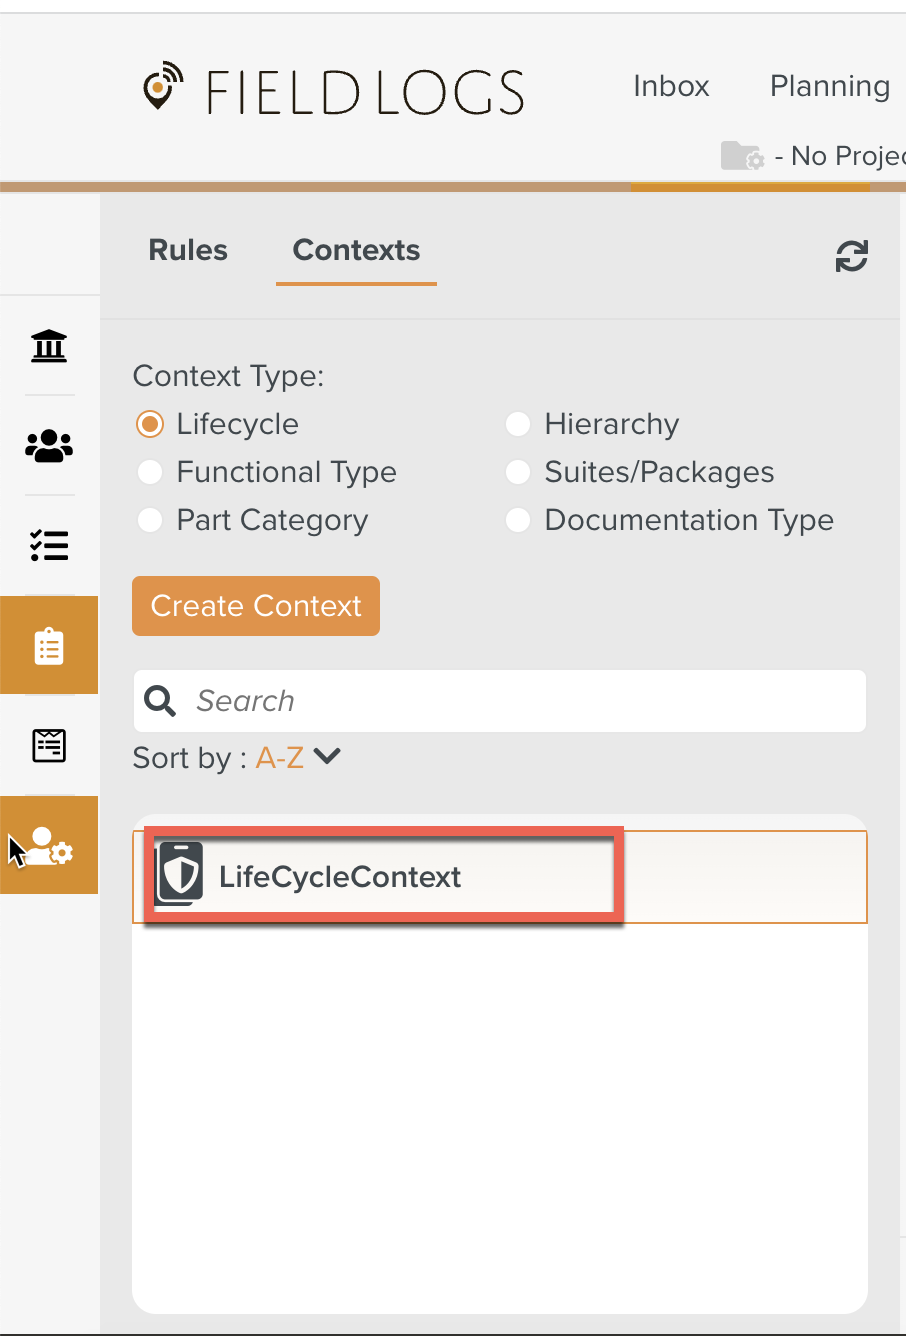Select the user settings sidebar icon
This screenshot has width=906, height=1336.
point(49,845)
